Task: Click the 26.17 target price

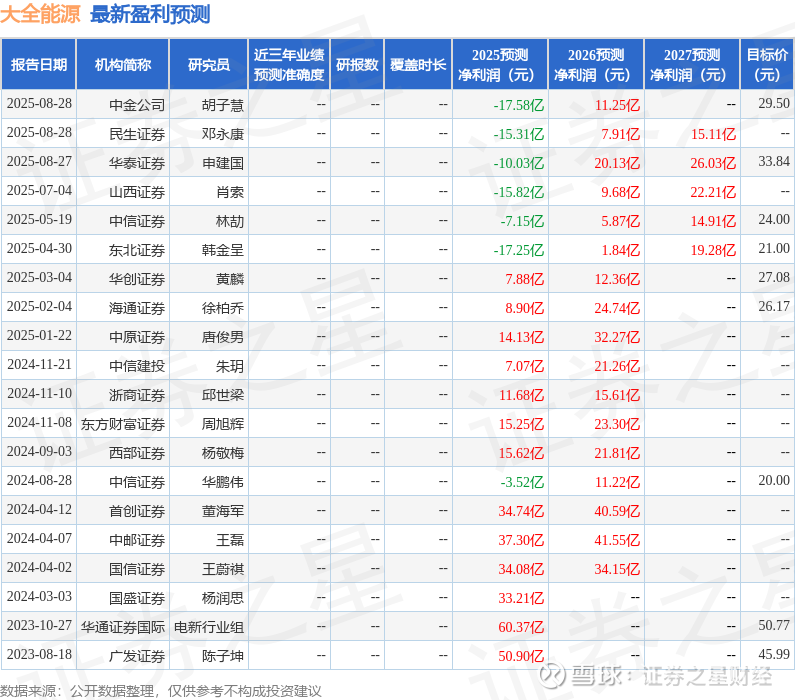Action: tap(774, 306)
